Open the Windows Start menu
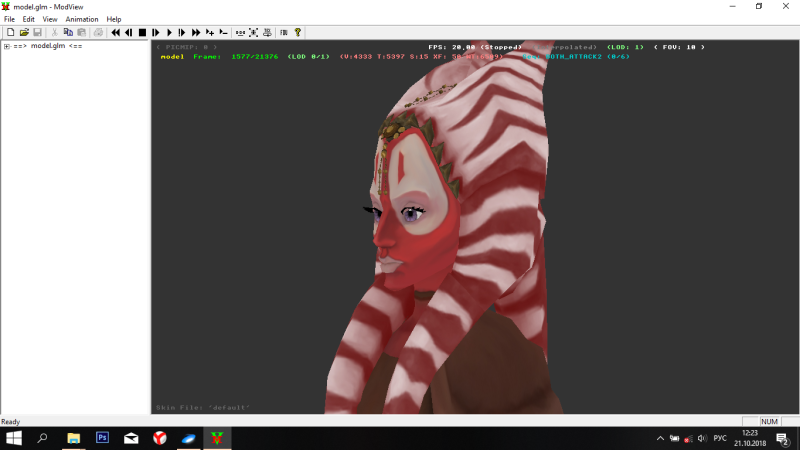This screenshot has width=800, height=450. click(x=14, y=438)
